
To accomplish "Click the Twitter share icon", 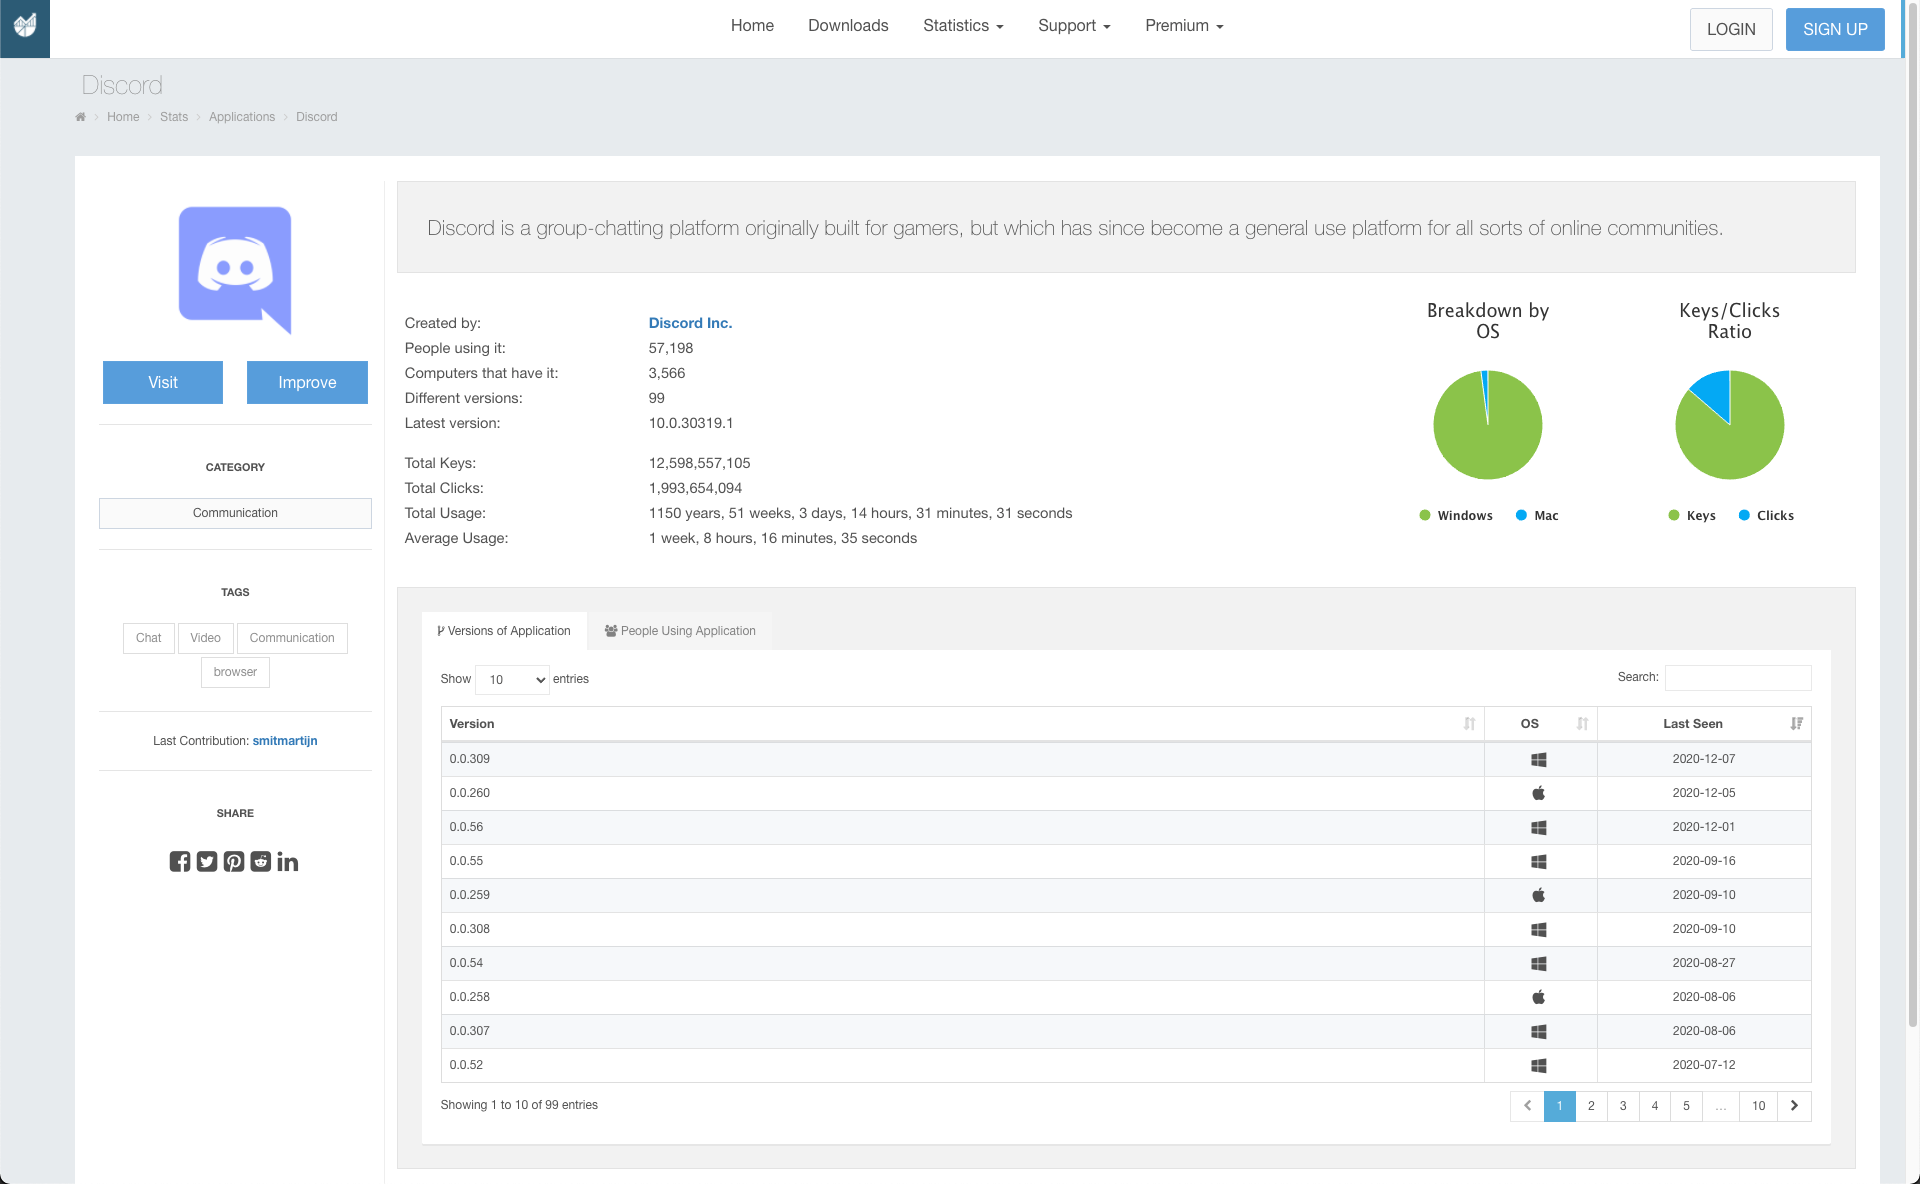I will tap(208, 861).
